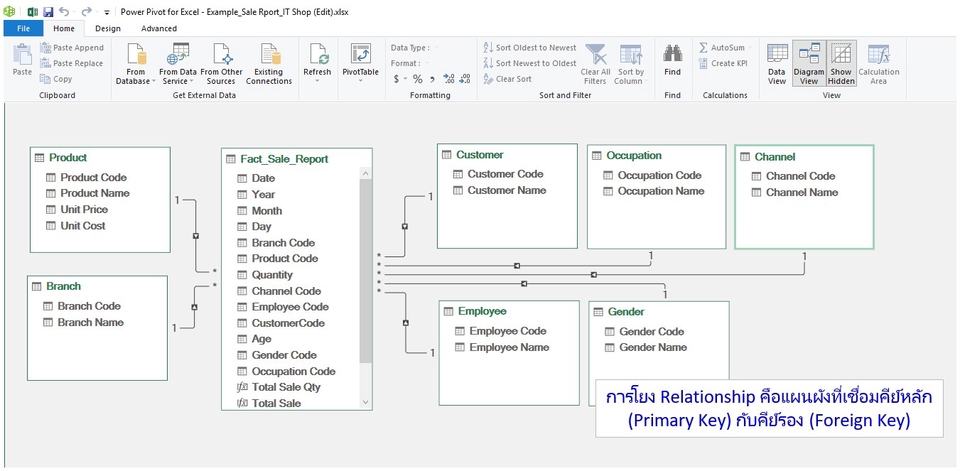Viewport: 960px width, 471px height.
Task: Switch to Excel workbook icon
Action: point(31,11)
